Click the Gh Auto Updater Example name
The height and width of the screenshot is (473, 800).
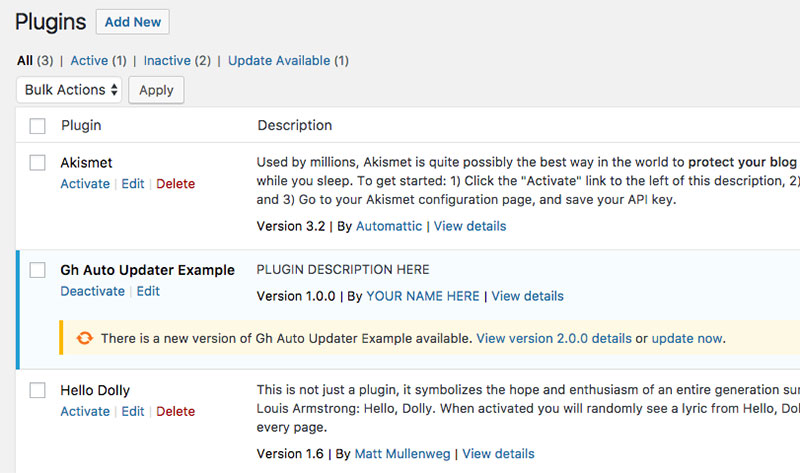[x=147, y=270]
